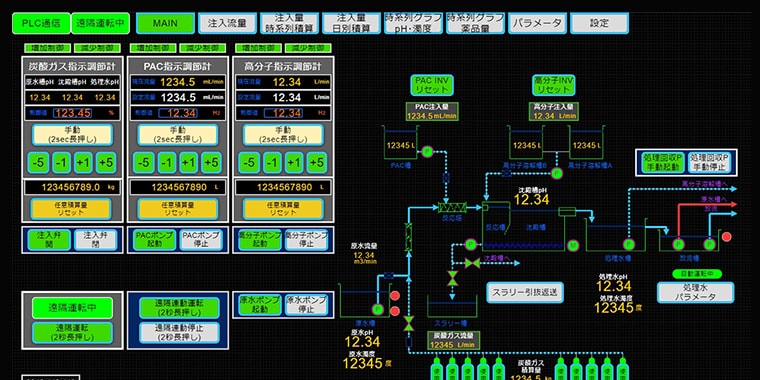This screenshot has width=760, height=380.
Task: Toggle 手動 mode in the 炭酸ガス指示調節計 panel
Action: click(x=72, y=135)
